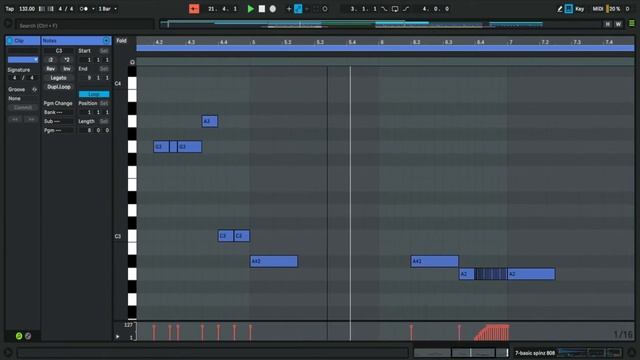
Task: Click the 7-basic spinz 808 track label
Action: point(535,353)
